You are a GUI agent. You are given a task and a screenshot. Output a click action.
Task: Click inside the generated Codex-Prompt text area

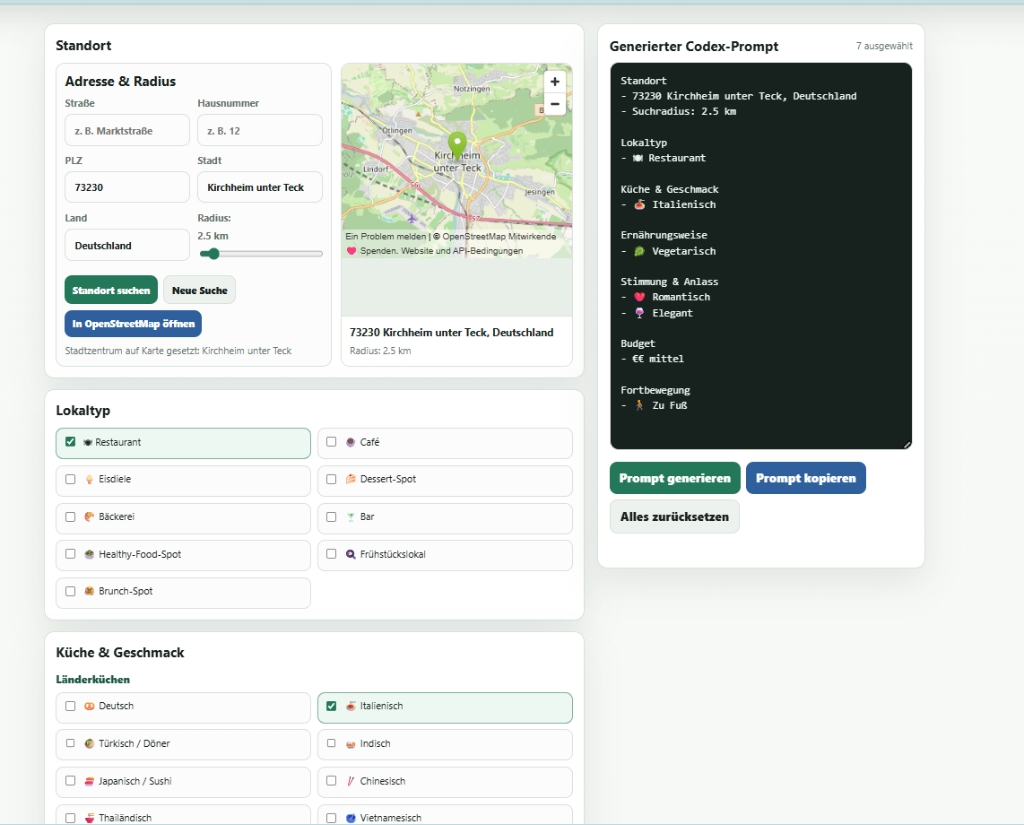761,256
